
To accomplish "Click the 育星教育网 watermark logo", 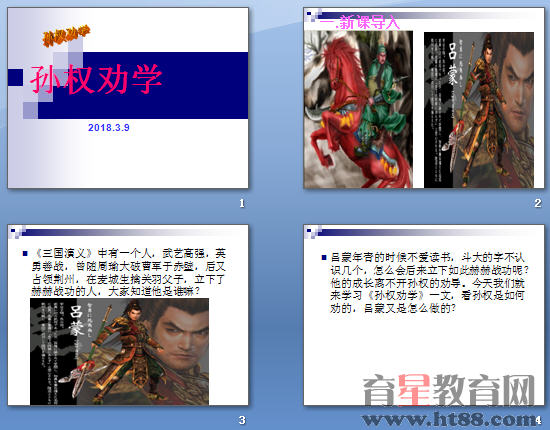I will click(x=449, y=390).
